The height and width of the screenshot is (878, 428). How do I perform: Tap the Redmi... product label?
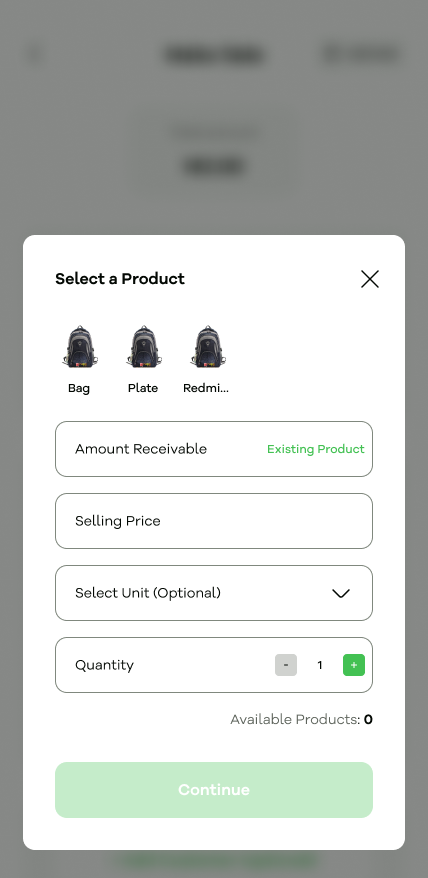tap(206, 388)
